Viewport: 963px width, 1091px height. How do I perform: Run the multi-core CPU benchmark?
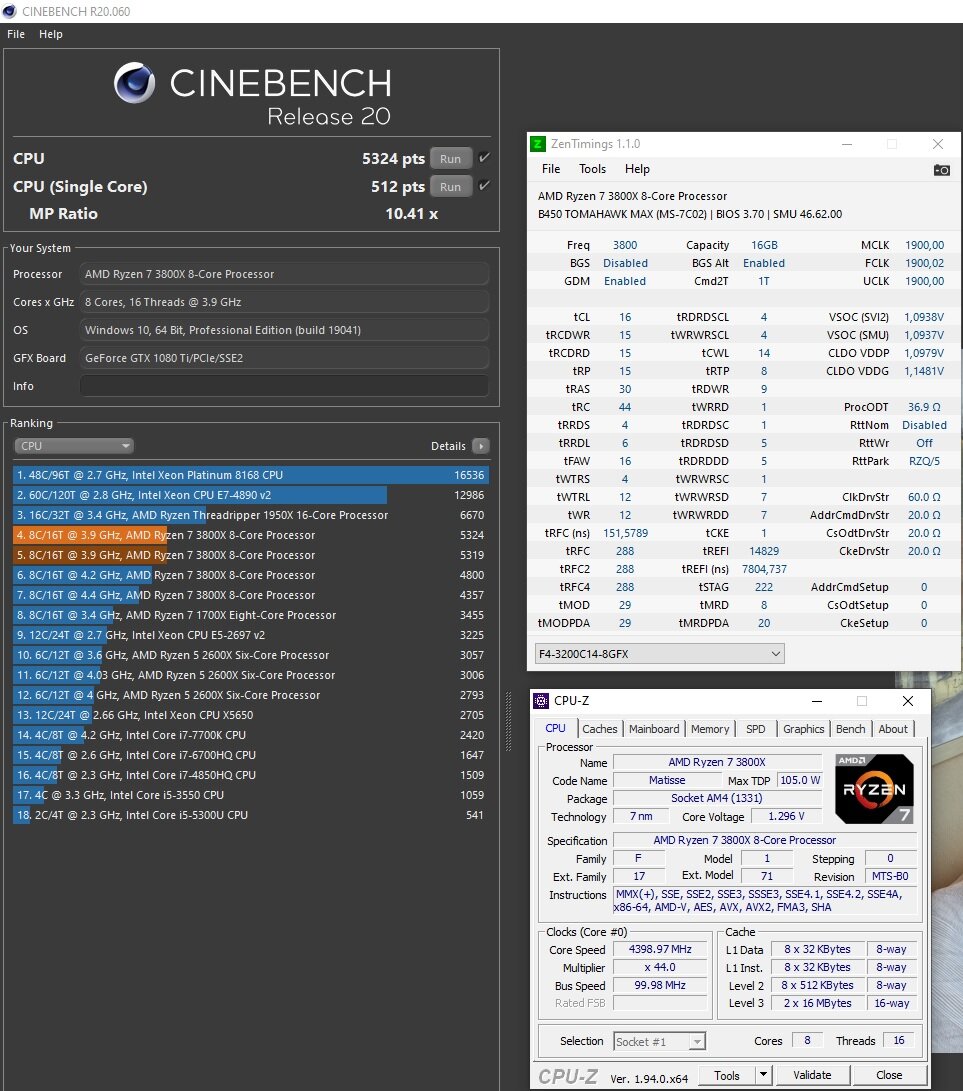pos(450,159)
